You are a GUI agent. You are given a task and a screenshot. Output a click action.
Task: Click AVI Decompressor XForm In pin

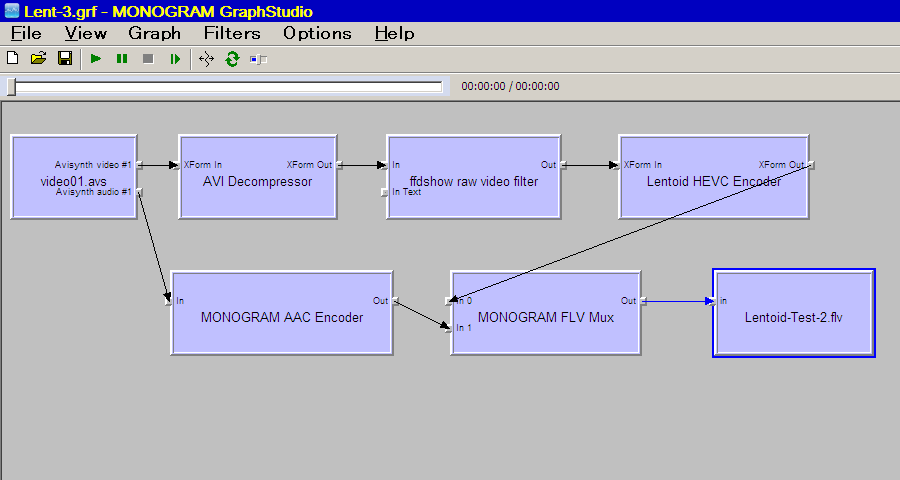(176, 165)
